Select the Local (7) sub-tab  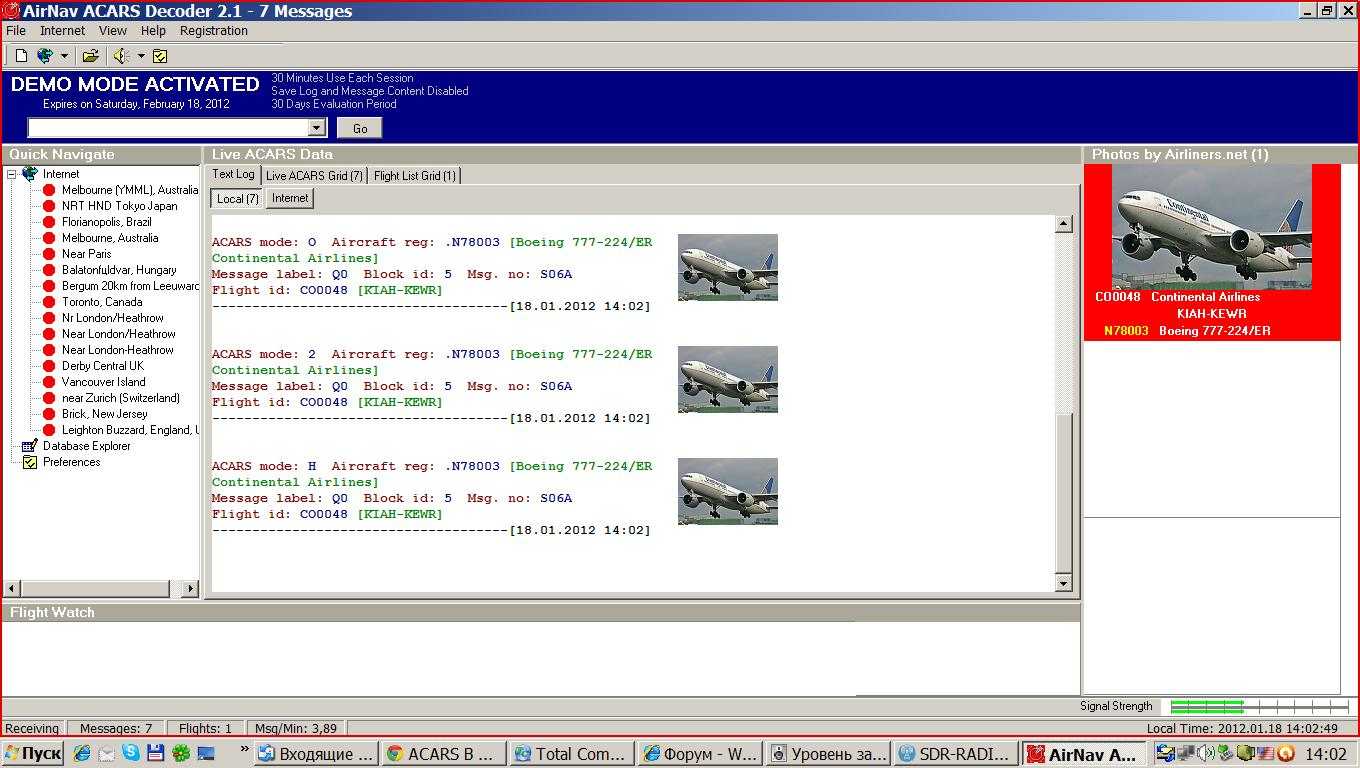pyautogui.click(x=237, y=198)
